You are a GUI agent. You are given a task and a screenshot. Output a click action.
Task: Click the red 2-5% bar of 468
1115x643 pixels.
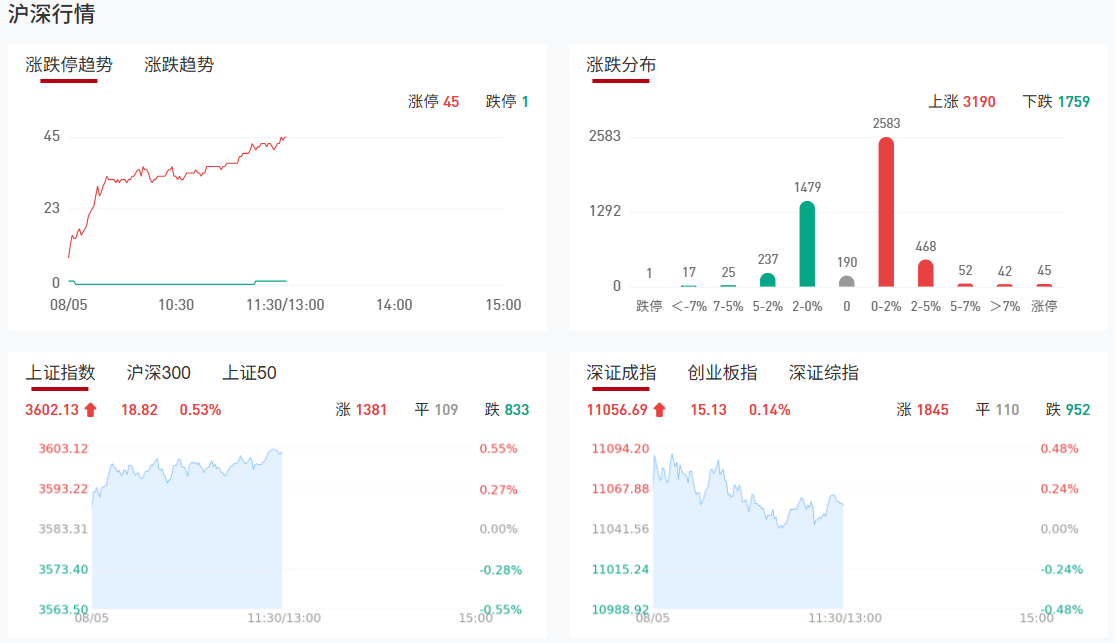pos(926,273)
